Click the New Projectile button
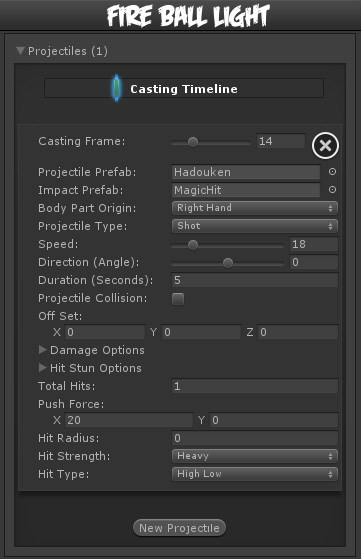This screenshot has width=361, height=559. [179, 528]
